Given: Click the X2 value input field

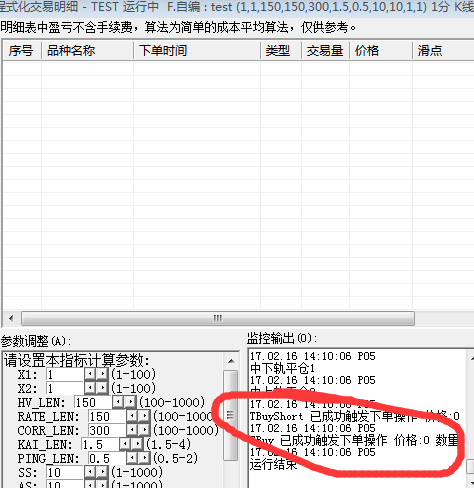Looking at the screenshot, I should pos(65,388).
